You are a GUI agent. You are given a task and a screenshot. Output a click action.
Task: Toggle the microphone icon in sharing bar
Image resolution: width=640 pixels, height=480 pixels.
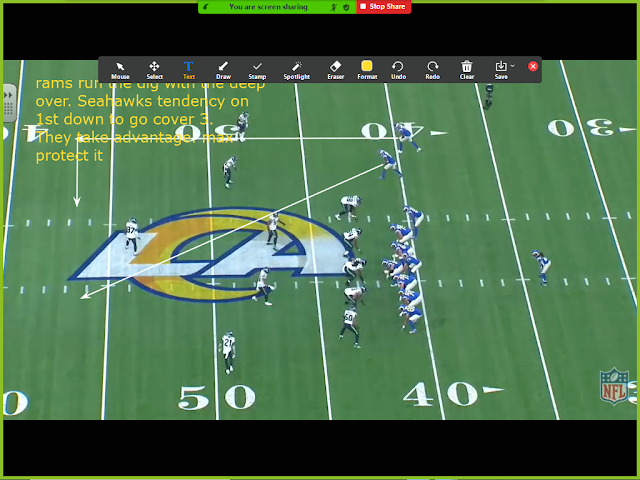(x=333, y=7)
